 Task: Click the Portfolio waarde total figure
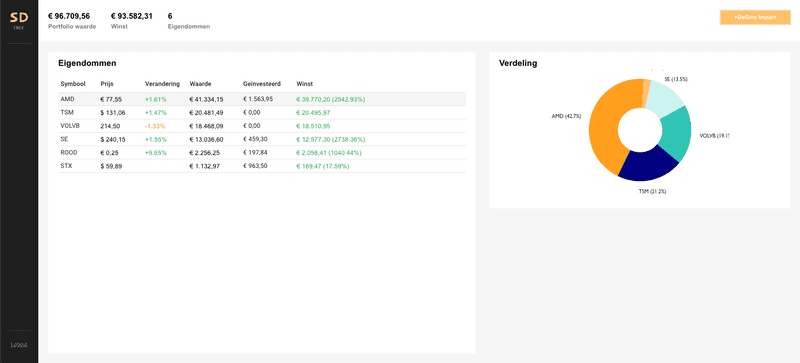(69, 16)
